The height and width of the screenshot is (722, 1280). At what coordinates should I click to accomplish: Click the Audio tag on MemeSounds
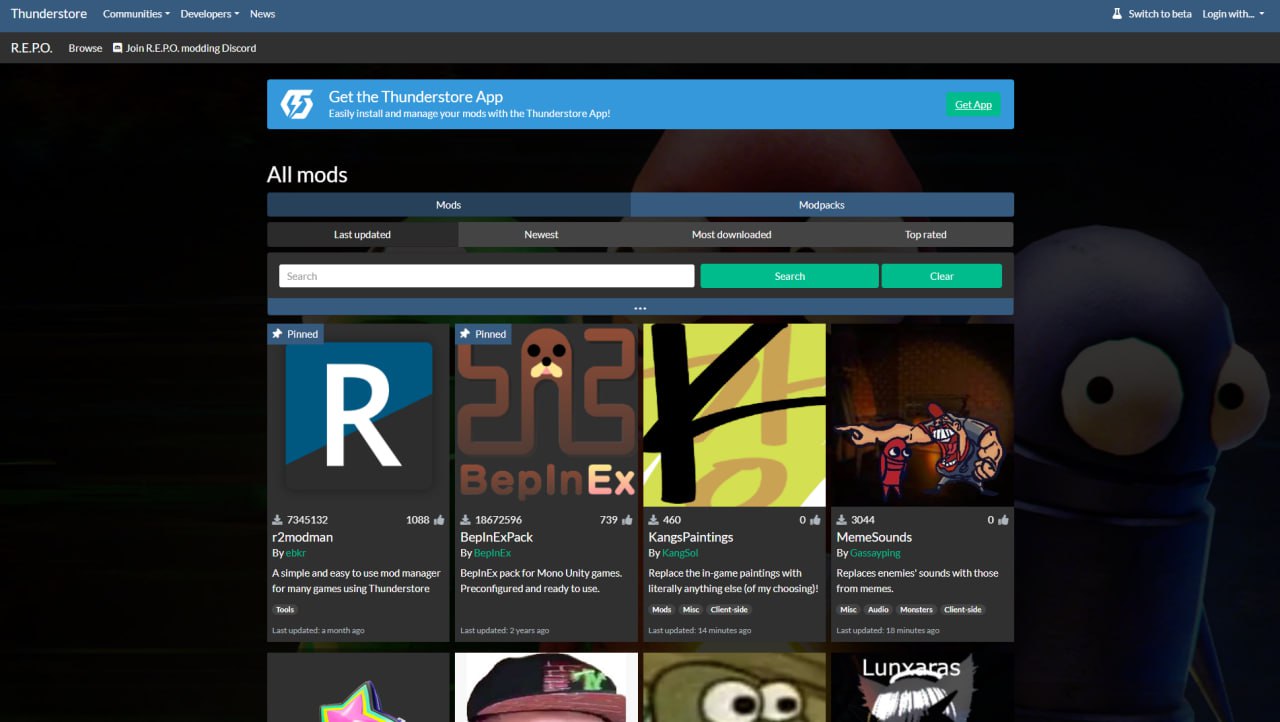(878, 609)
